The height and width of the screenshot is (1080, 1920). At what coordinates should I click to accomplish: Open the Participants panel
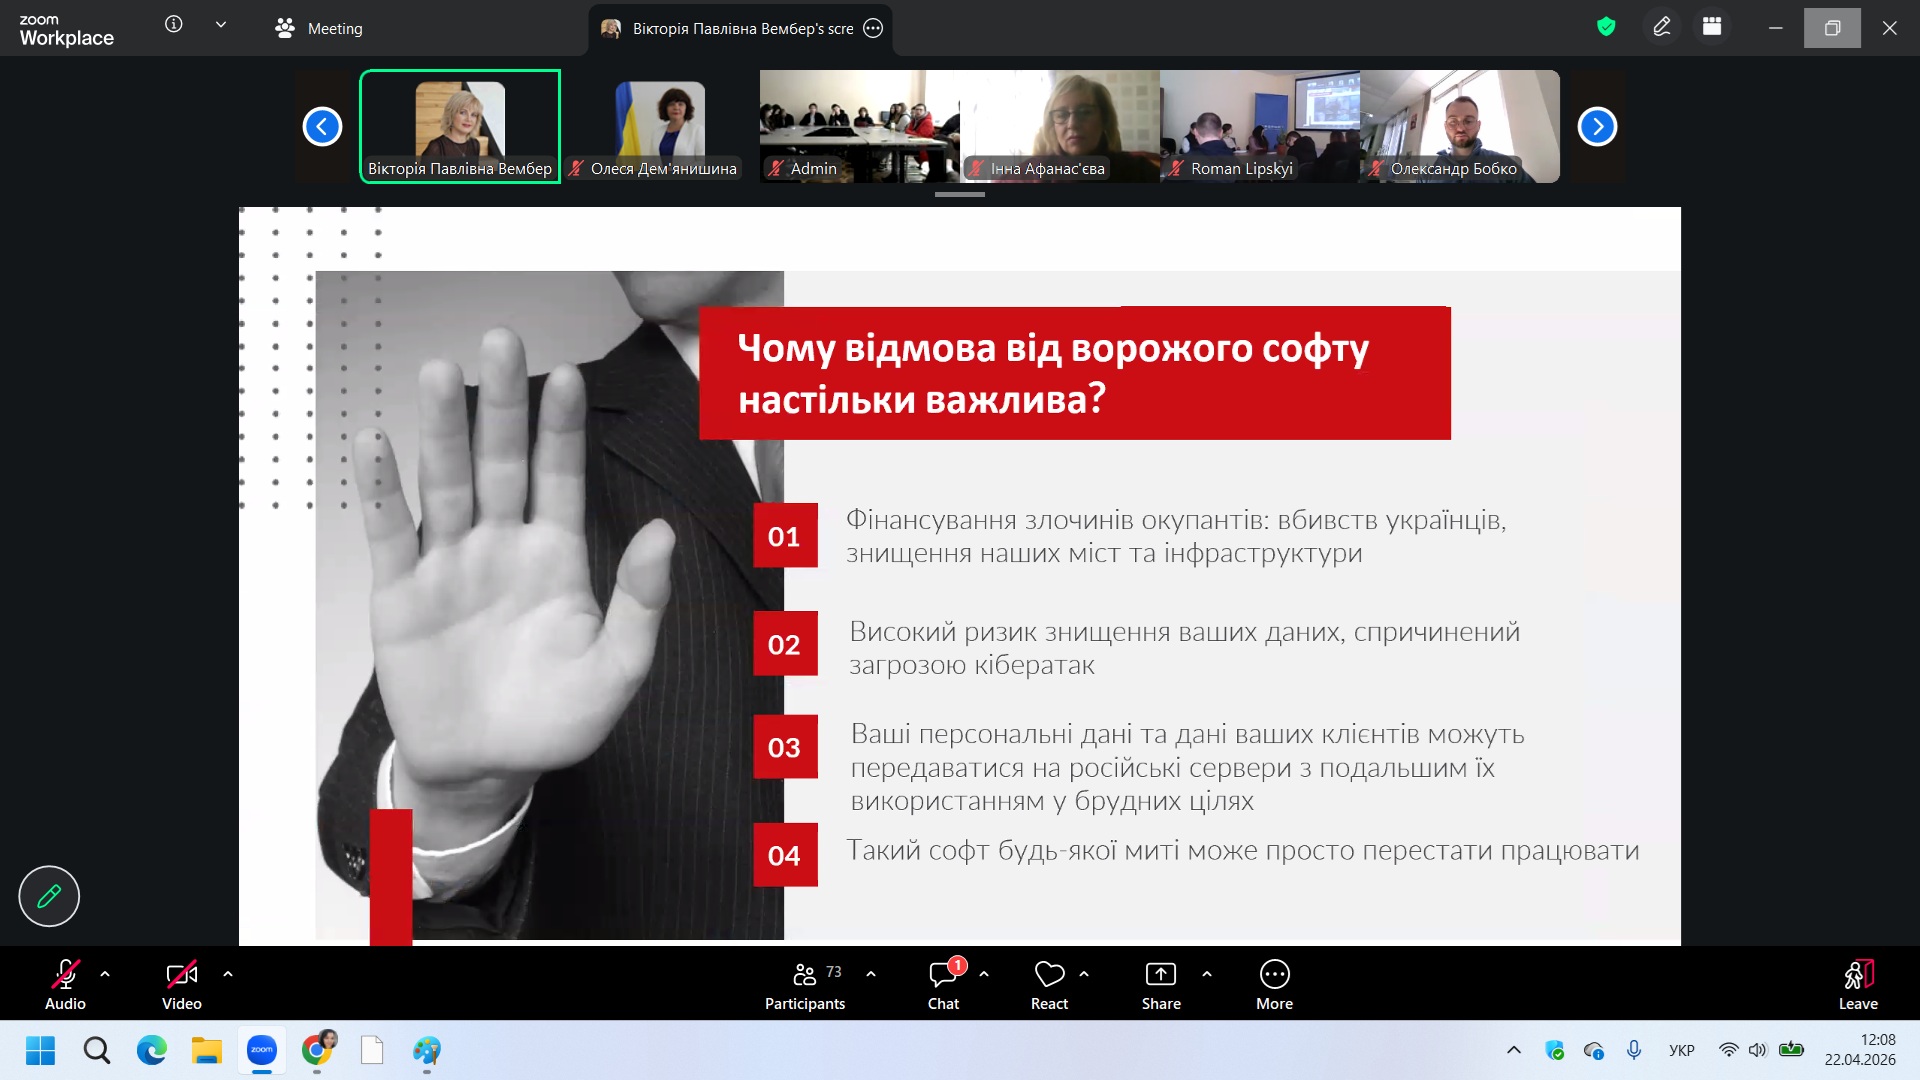pyautogui.click(x=804, y=985)
